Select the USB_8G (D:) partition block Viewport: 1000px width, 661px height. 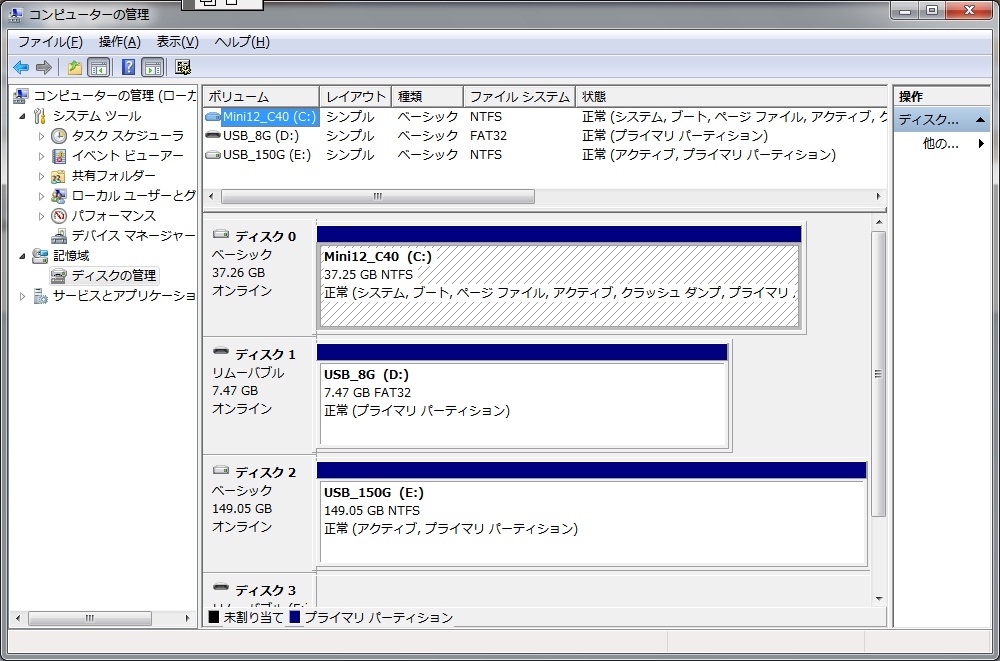(522, 404)
